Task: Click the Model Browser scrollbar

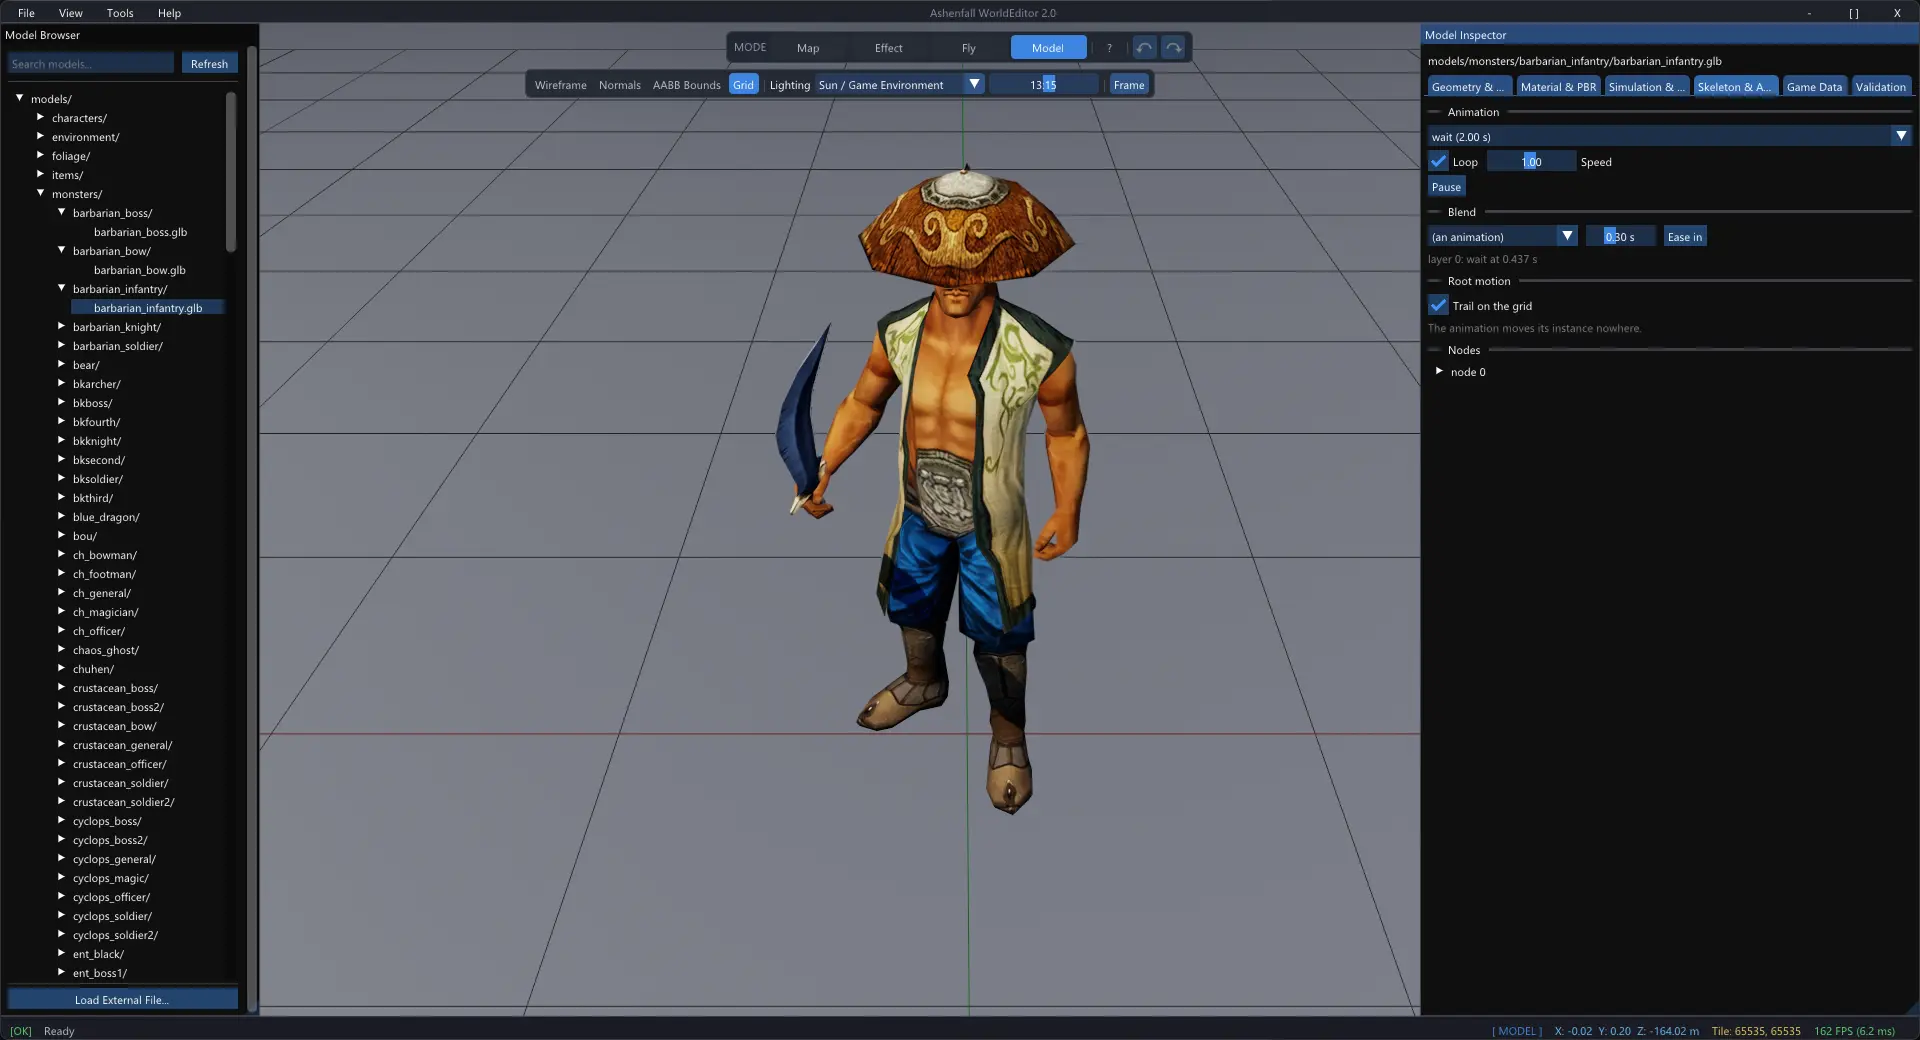Action: tap(231, 172)
